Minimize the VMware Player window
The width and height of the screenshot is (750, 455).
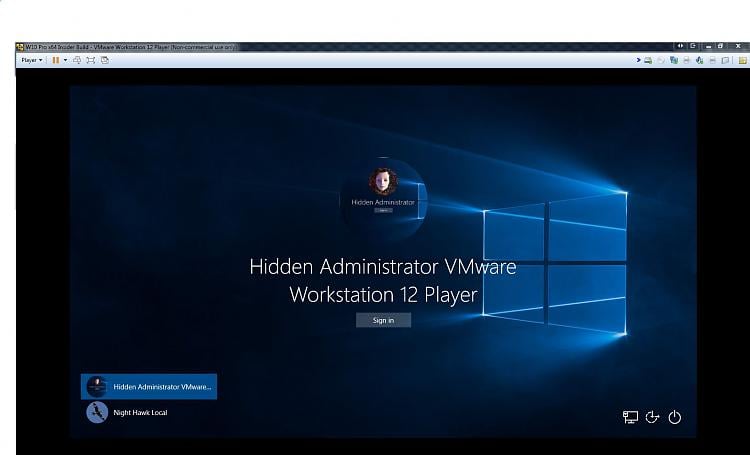click(x=708, y=46)
